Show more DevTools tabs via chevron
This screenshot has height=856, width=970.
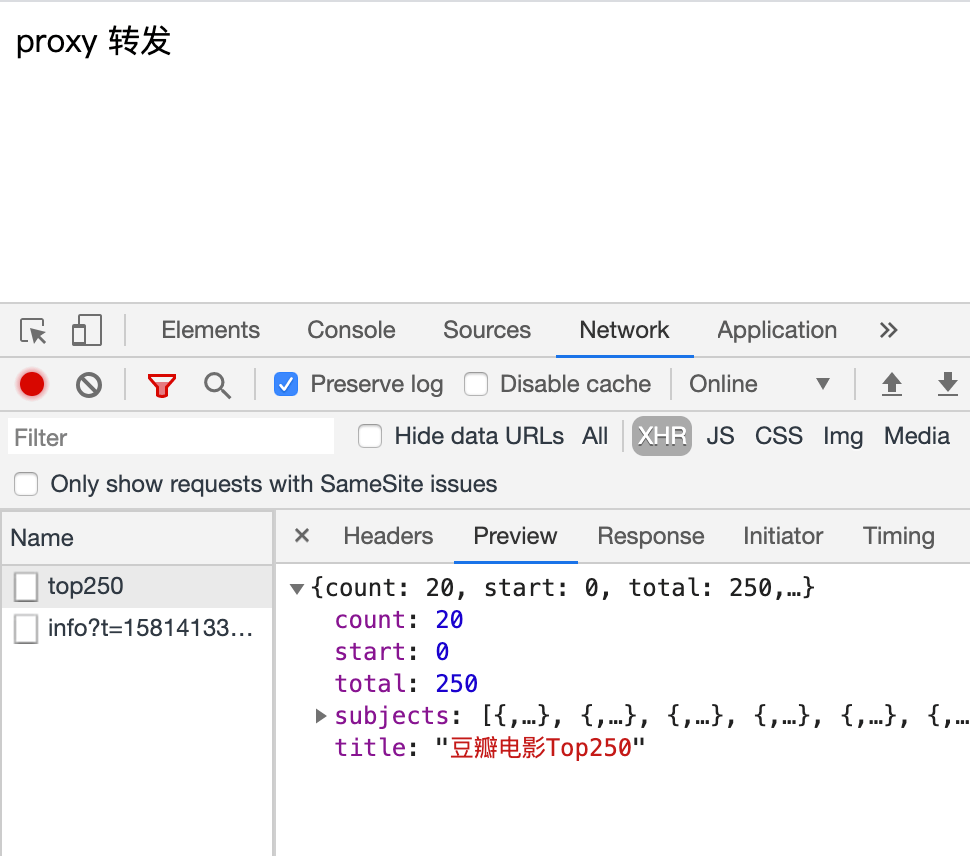tap(888, 330)
